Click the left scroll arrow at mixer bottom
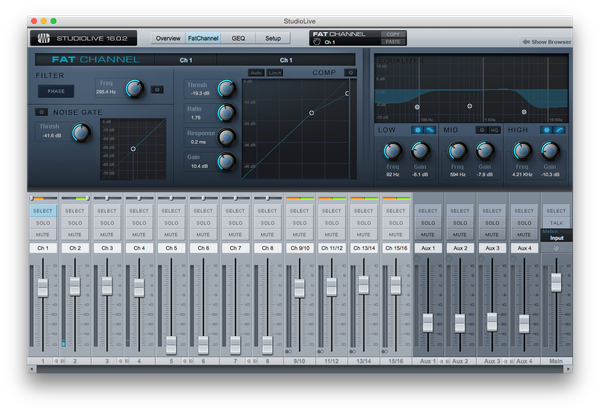This screenshot has height=412, width=600. click(33, 369)
